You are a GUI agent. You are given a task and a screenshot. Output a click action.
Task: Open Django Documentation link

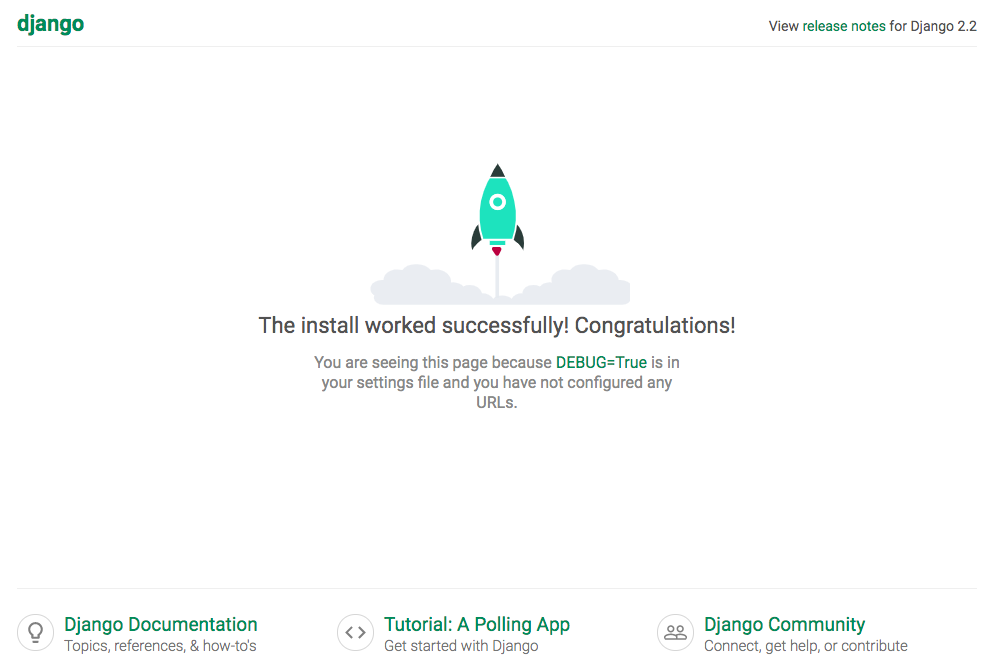161,624
